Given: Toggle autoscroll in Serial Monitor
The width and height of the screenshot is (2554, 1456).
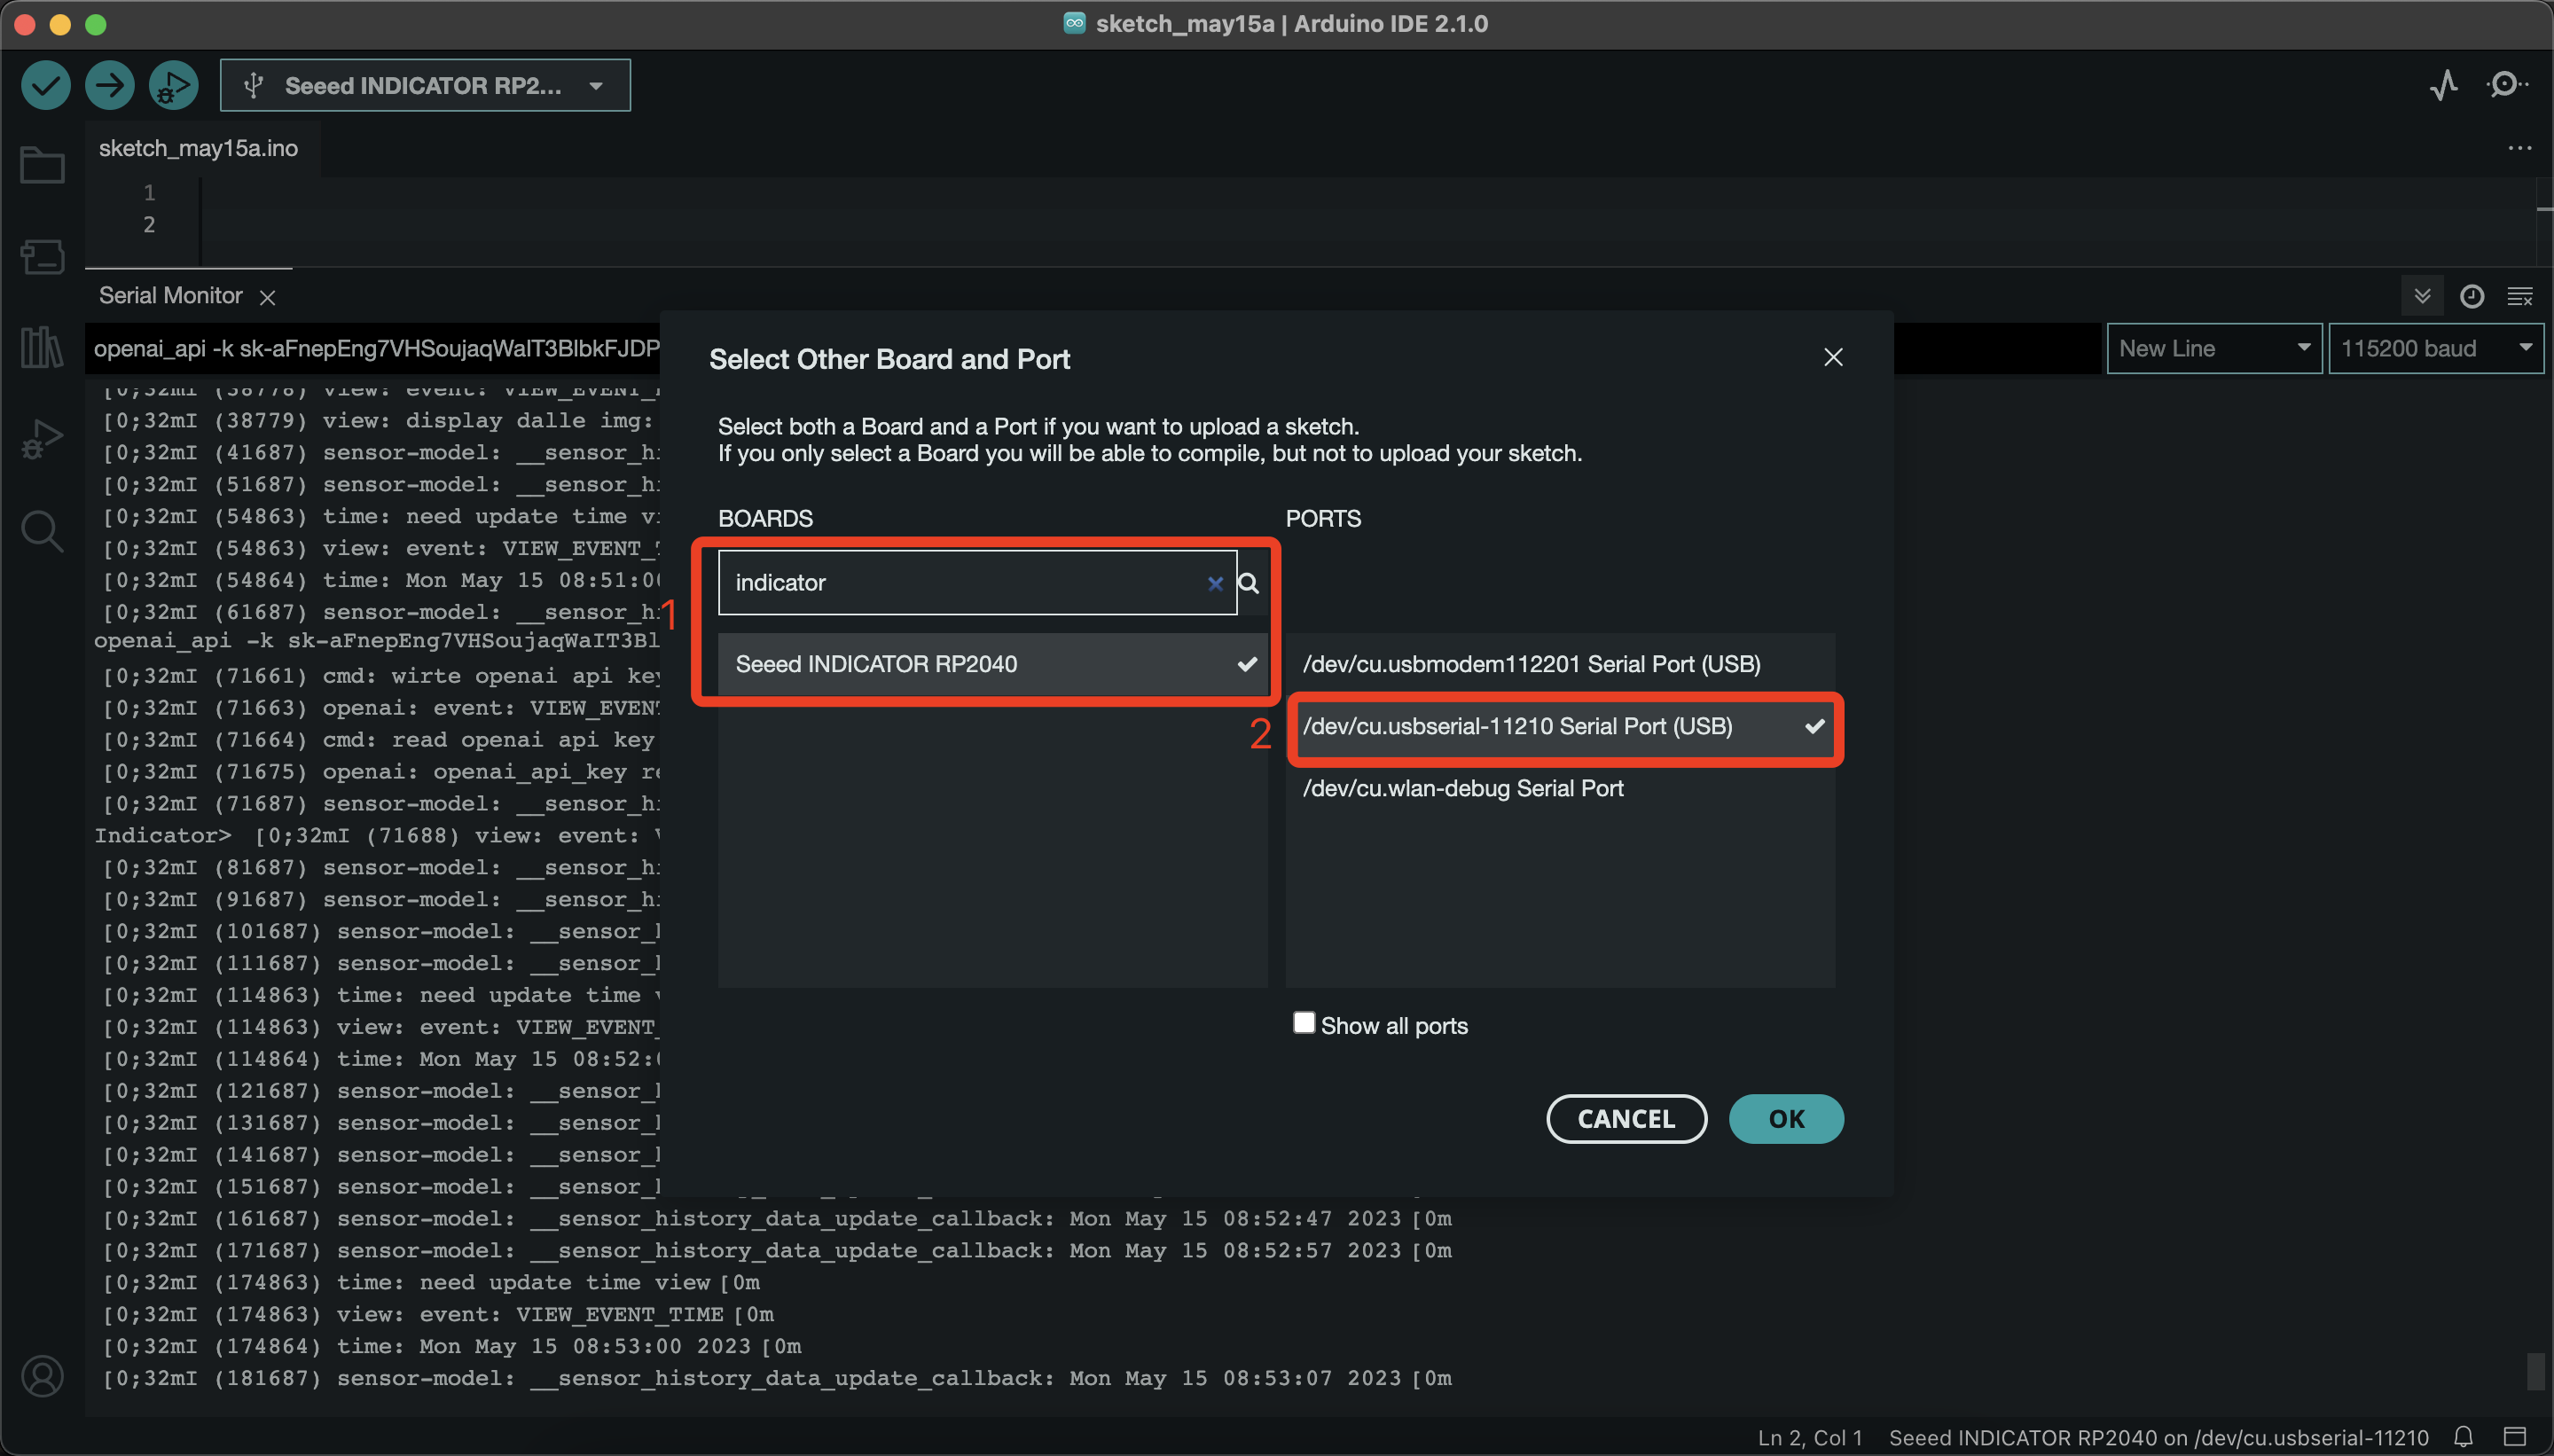Looking at the screenshot, I should pyautogui.click(x=2422, y=296).
